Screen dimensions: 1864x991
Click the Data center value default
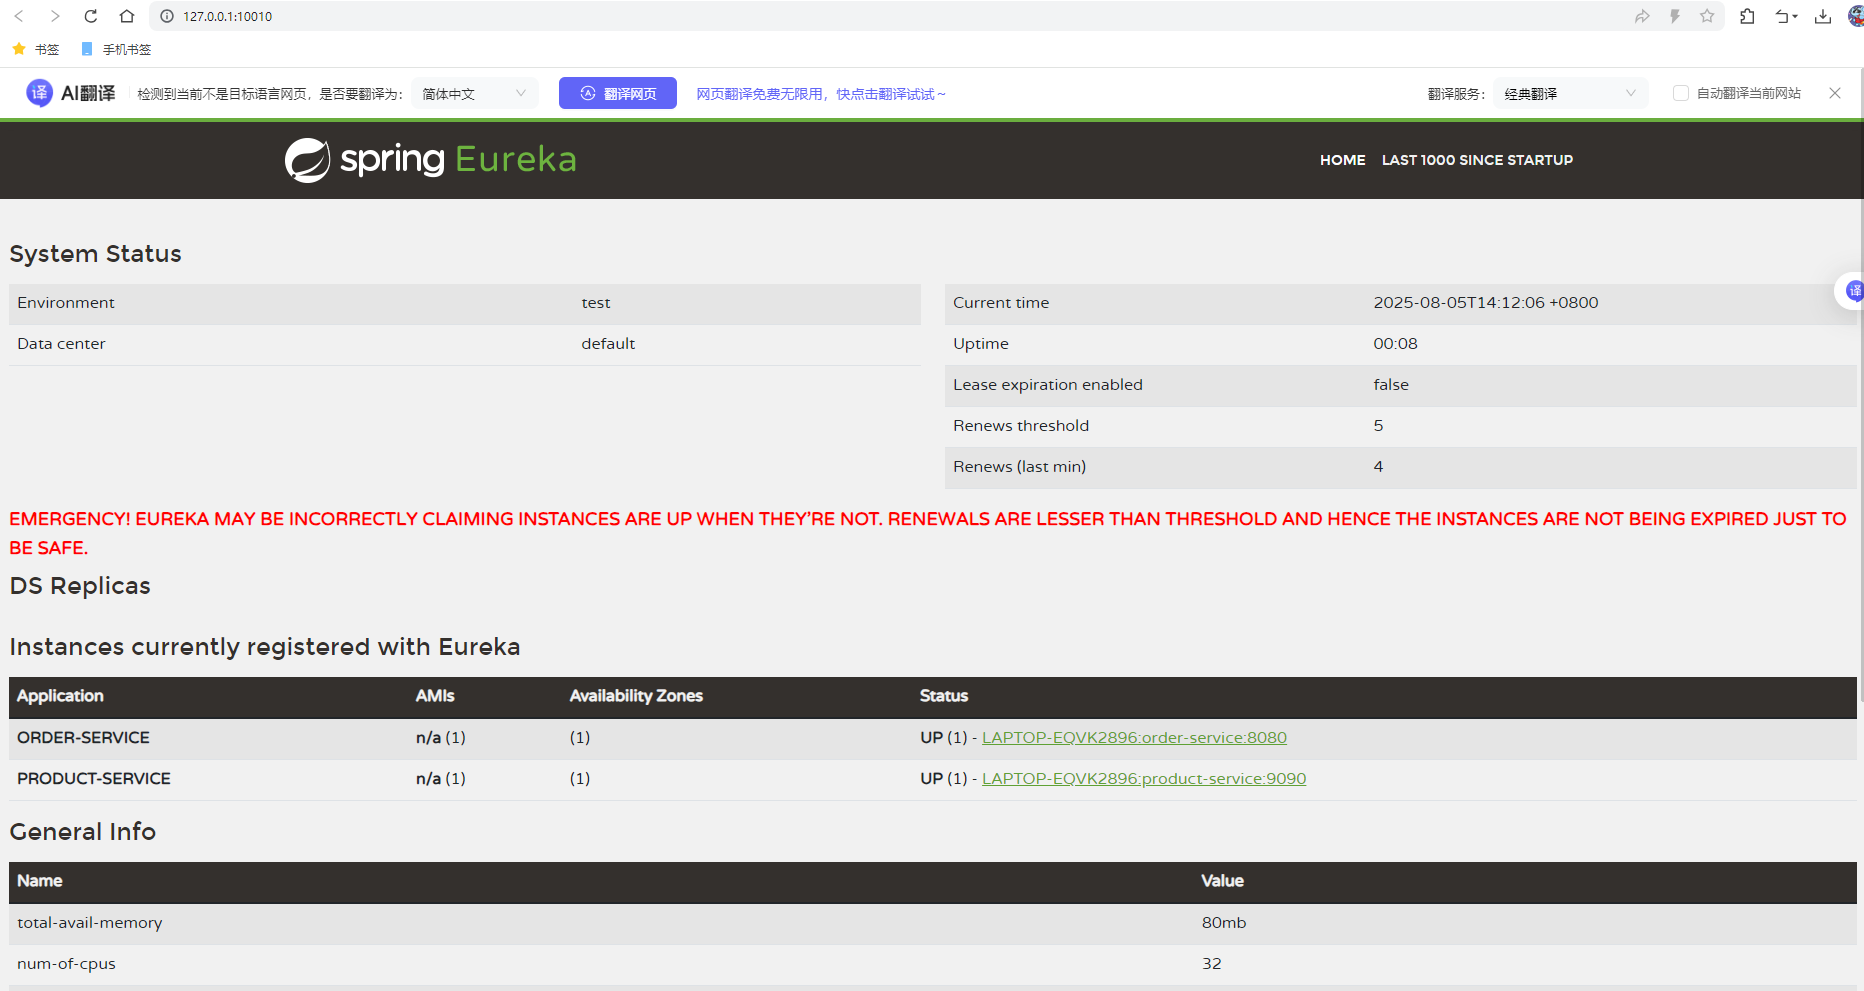tap(608, 344)
